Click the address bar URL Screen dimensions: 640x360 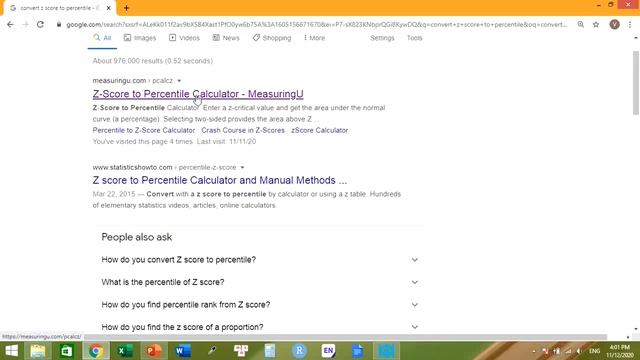(316, 24)
